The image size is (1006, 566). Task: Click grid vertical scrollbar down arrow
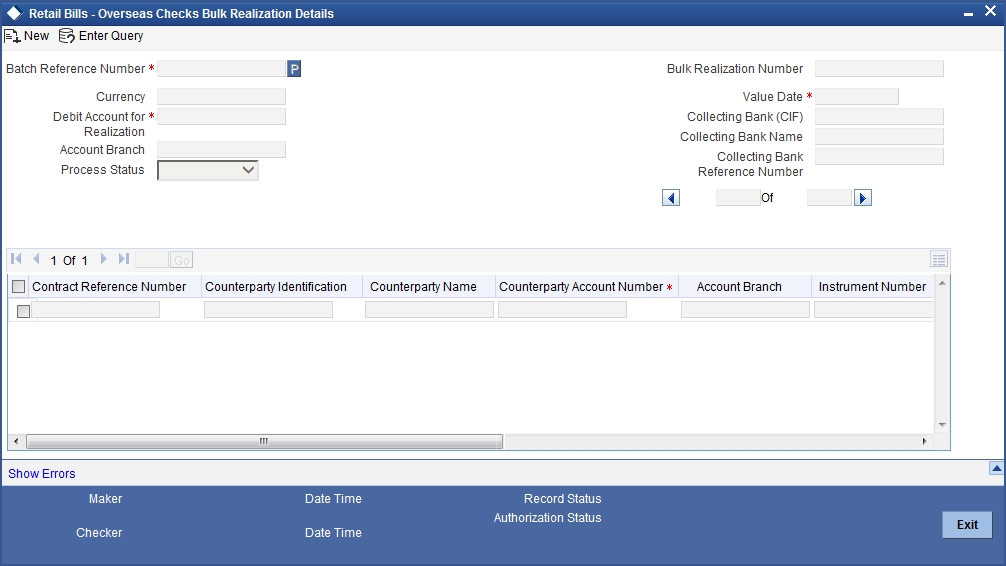[x=942, y=425]
